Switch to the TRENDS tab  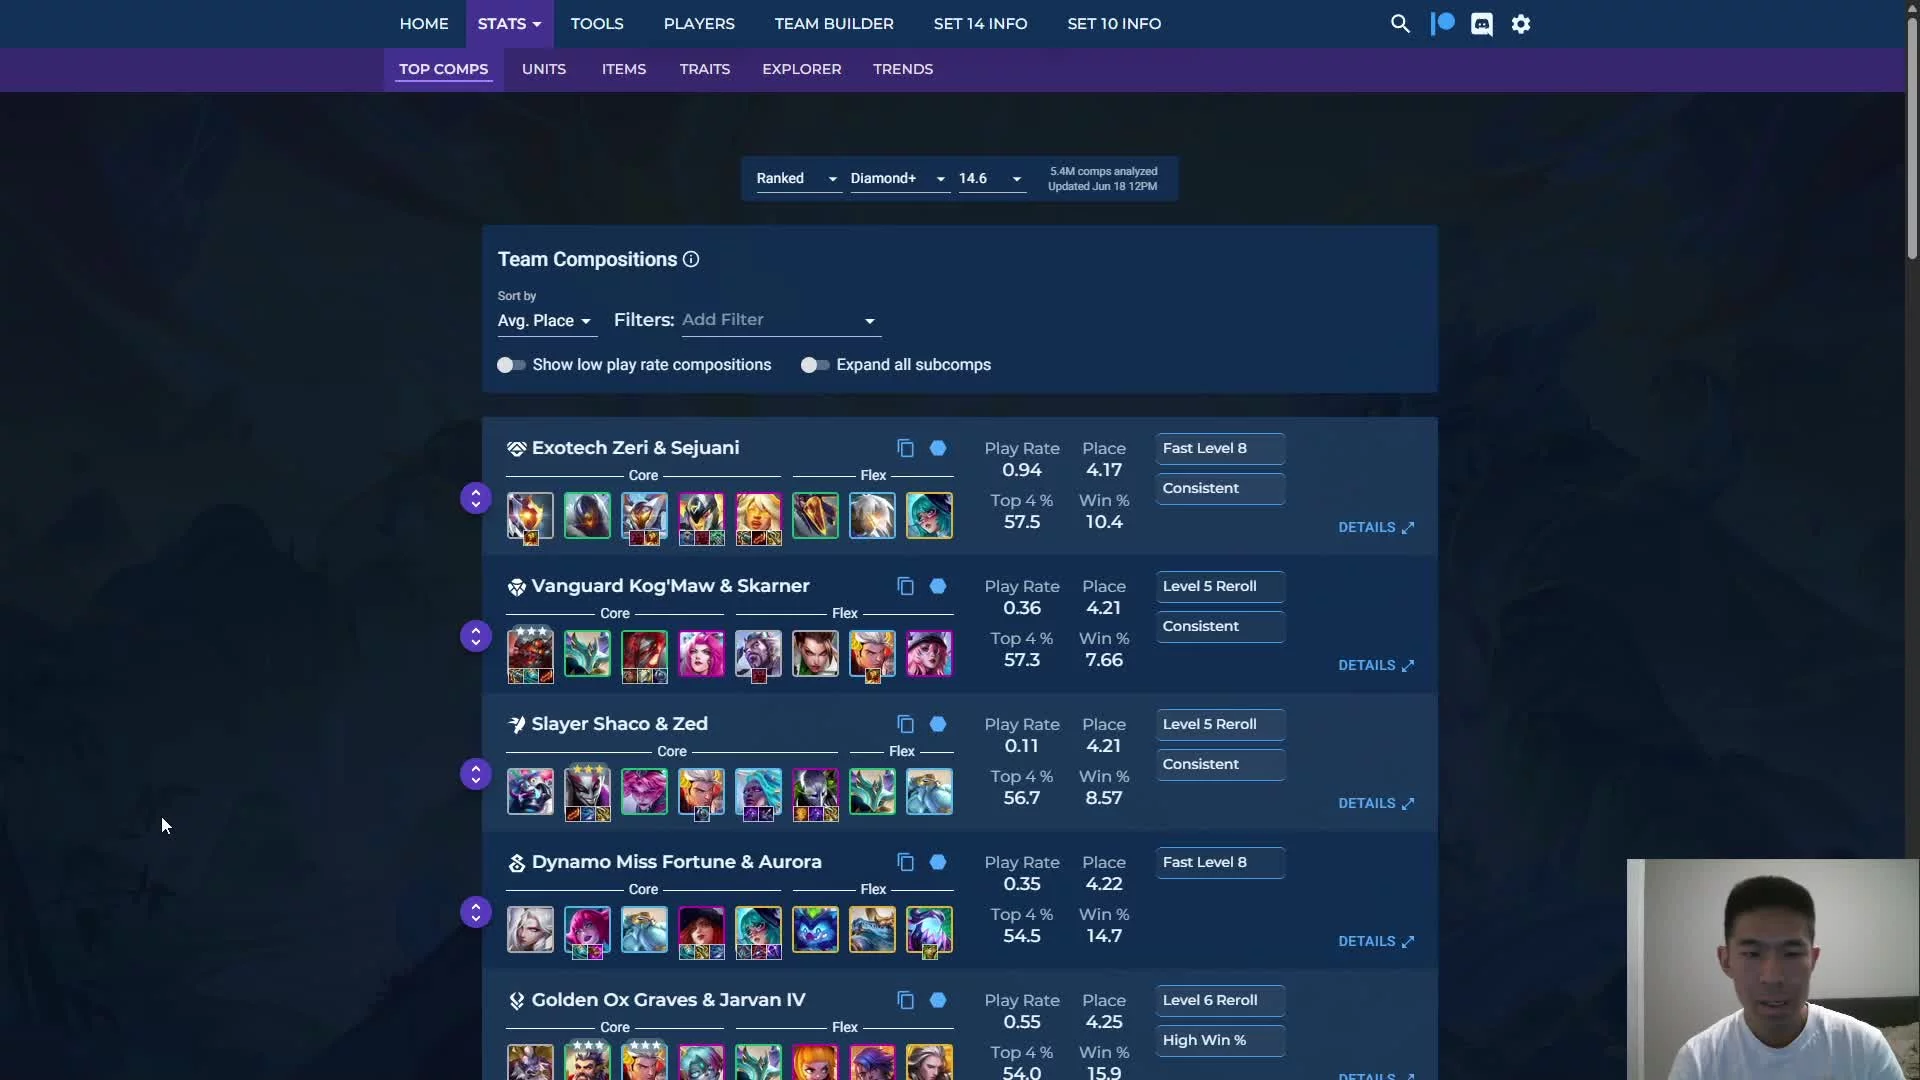pyautogui.click(x=903, y=69)
